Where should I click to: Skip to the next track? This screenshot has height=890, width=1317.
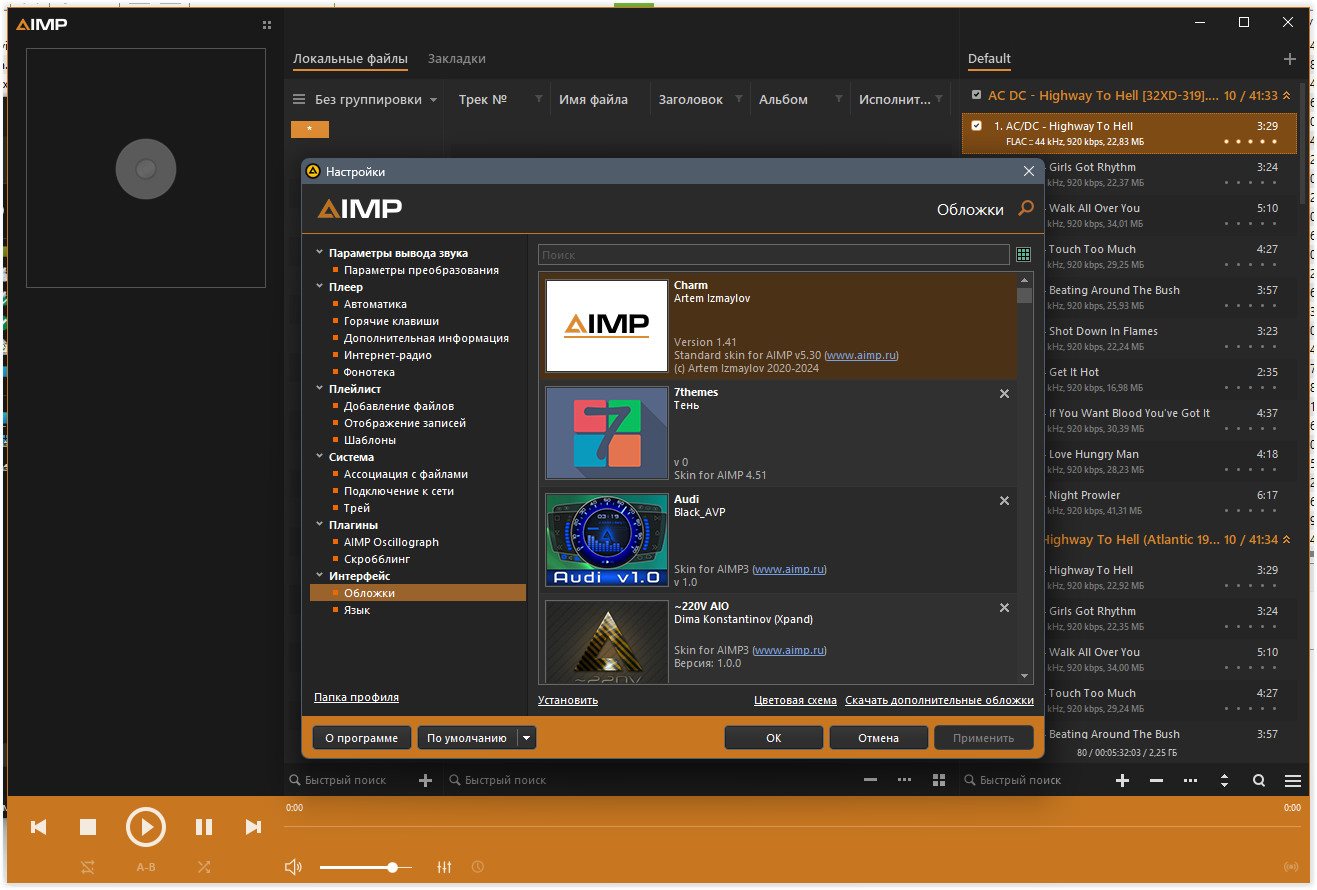253,827
